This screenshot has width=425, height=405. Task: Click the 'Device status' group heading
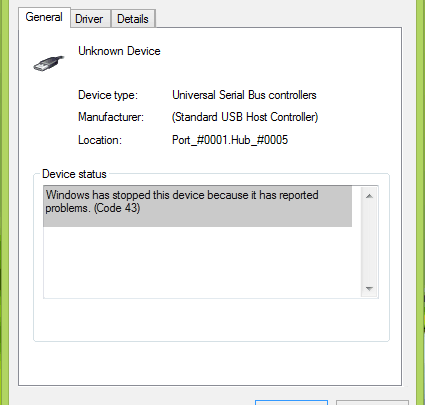(74, 174)
